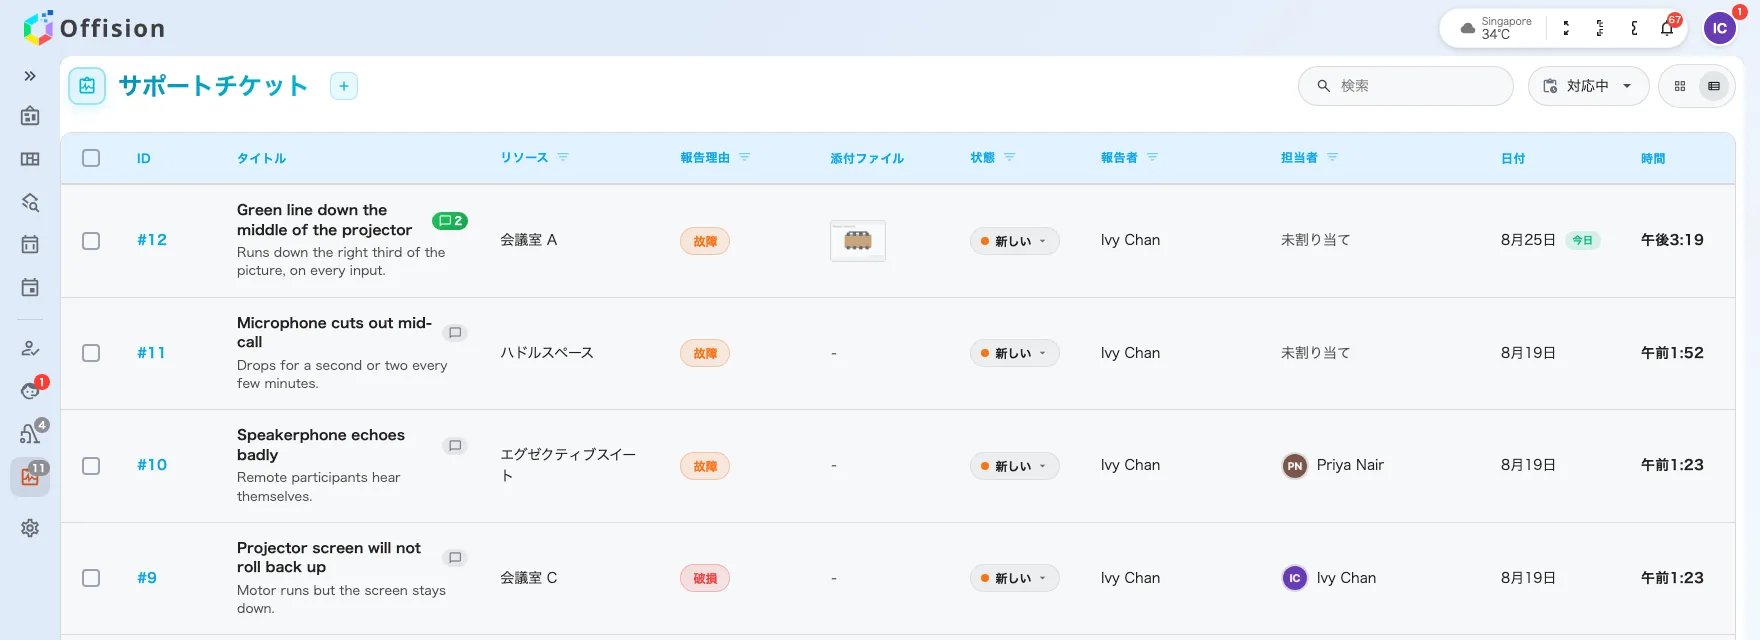Select the checkbox for ticket #9
The image size is (1760, 640).
click(x=91, y=578)
